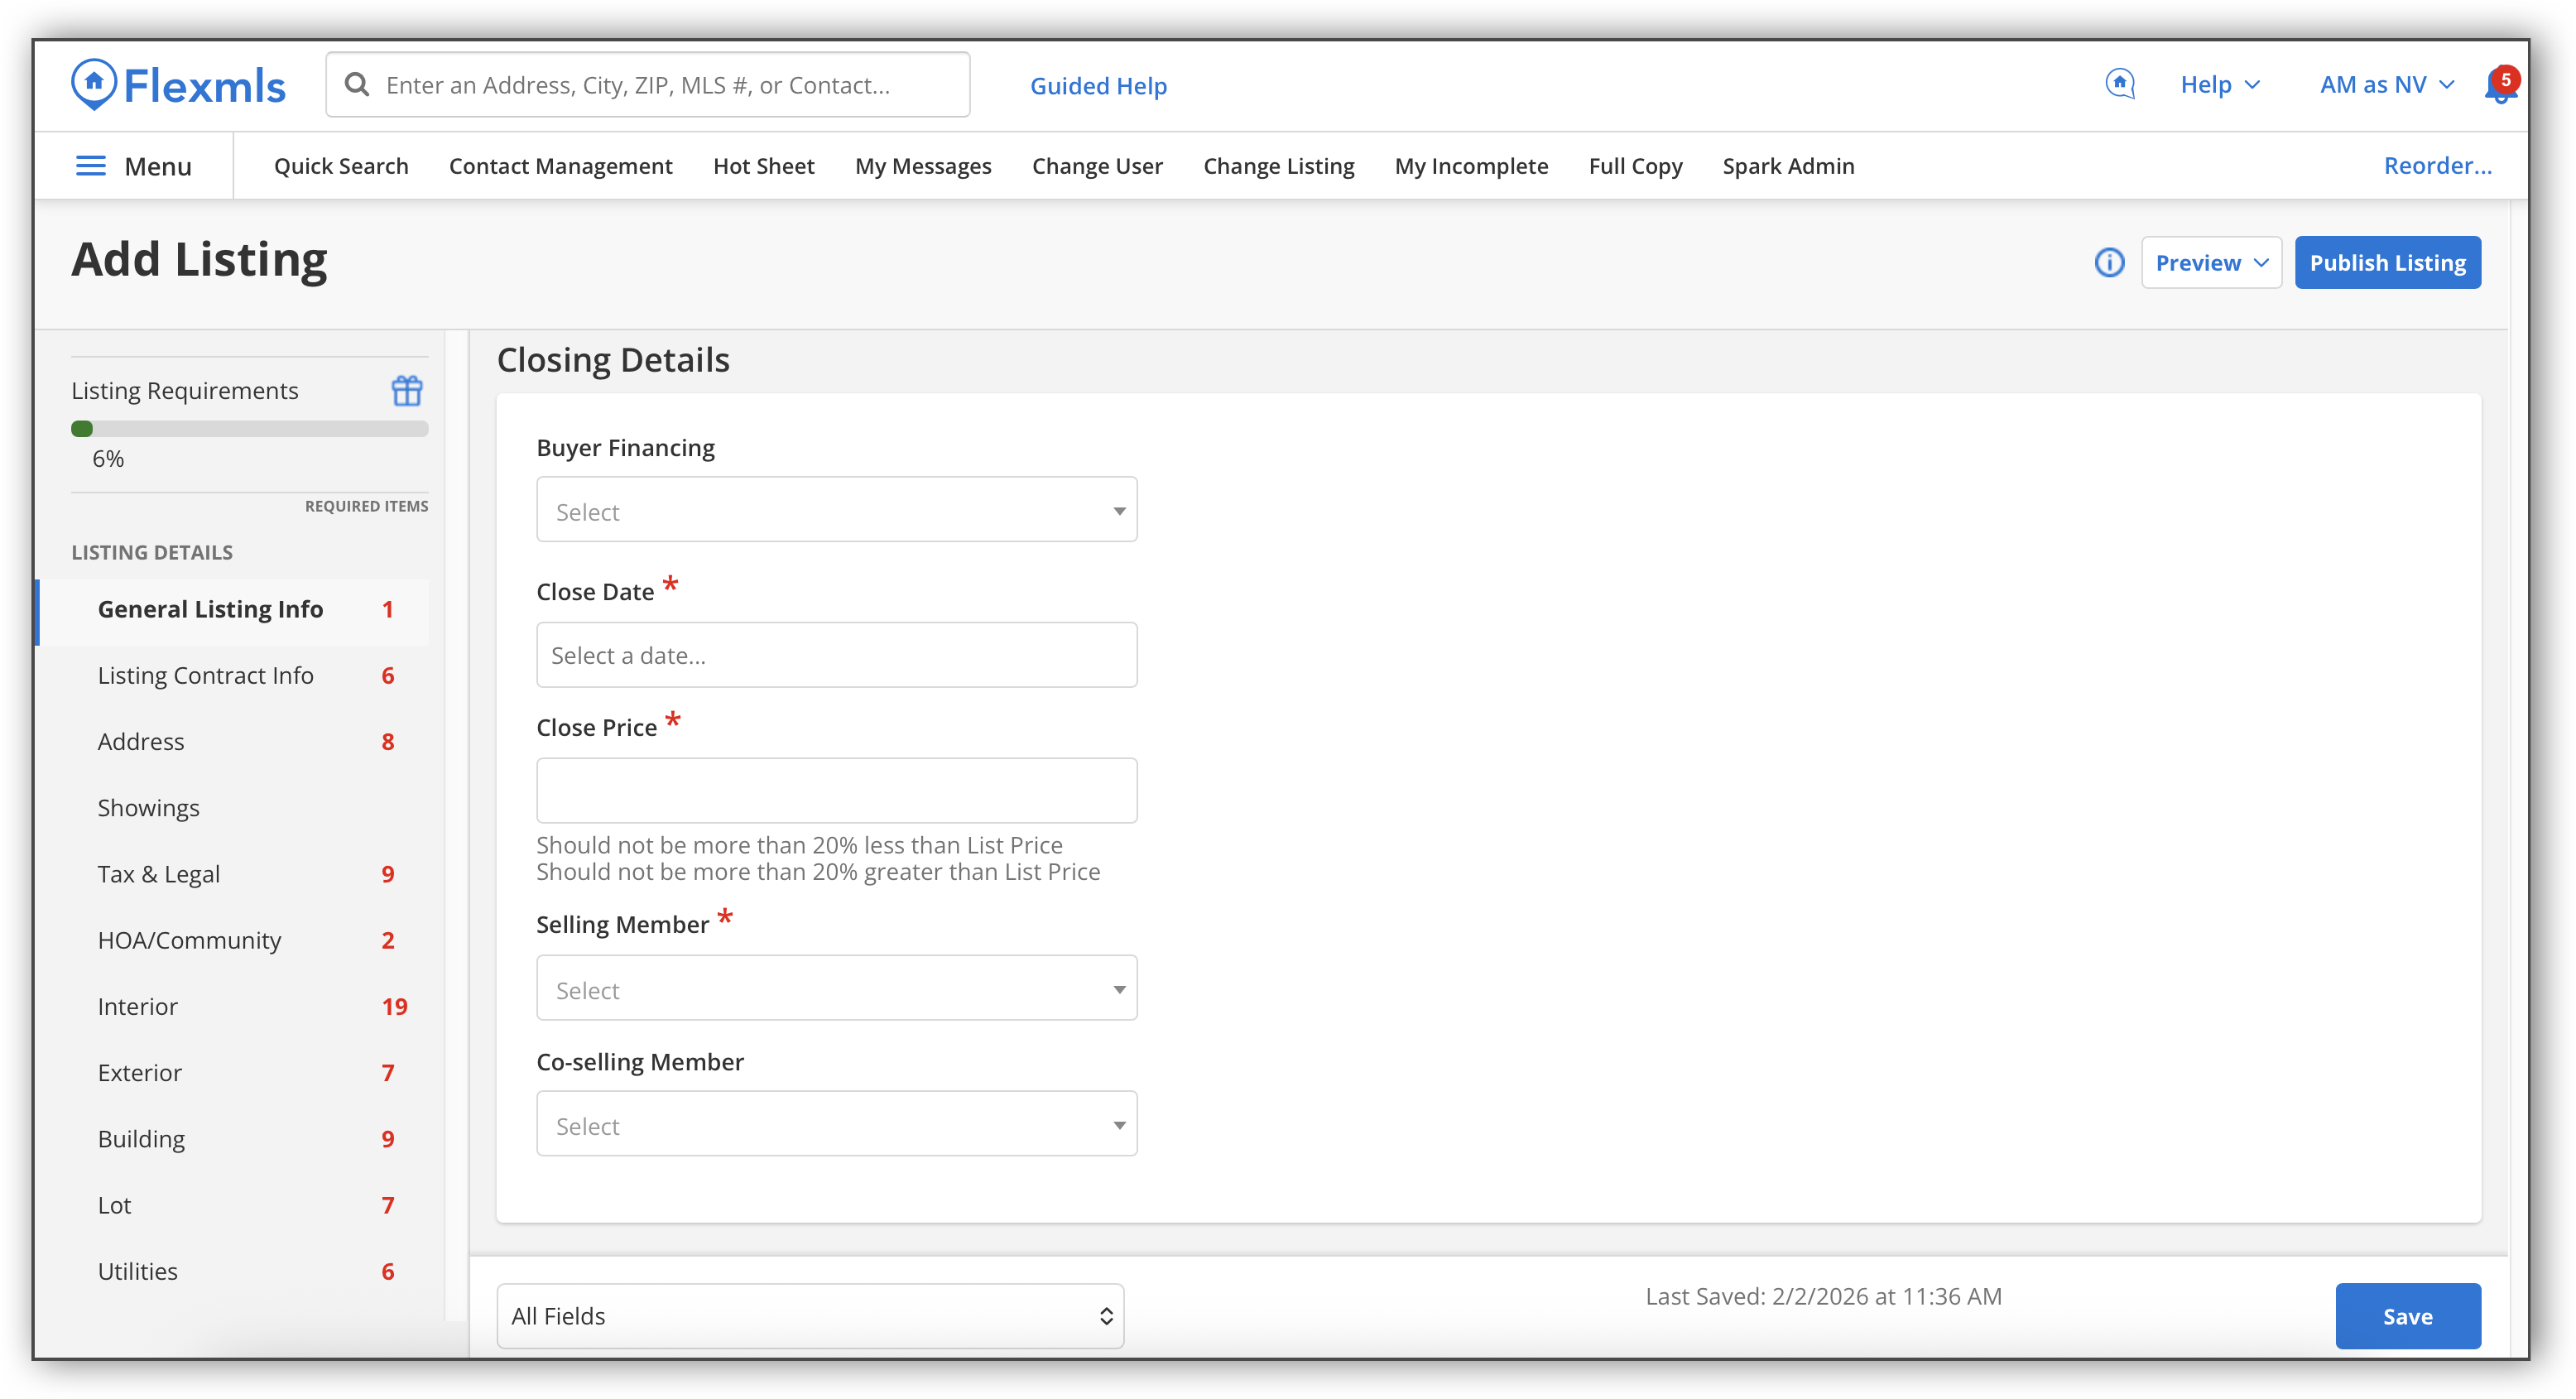Click the Reorder... link
Image resolution: width=2576 pixels, height=1399 pixels.
[2437, 166]
